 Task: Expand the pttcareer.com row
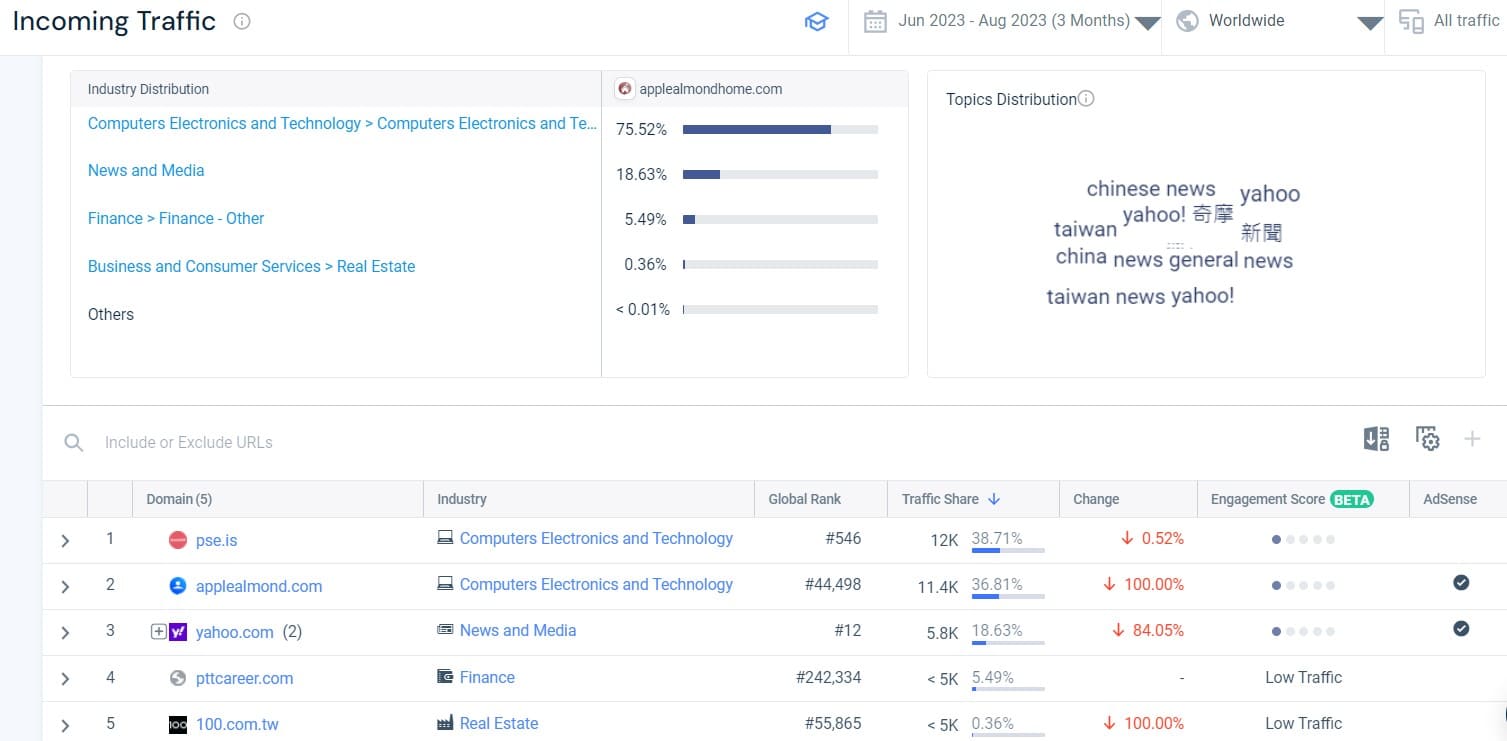[x=65, y=679]
